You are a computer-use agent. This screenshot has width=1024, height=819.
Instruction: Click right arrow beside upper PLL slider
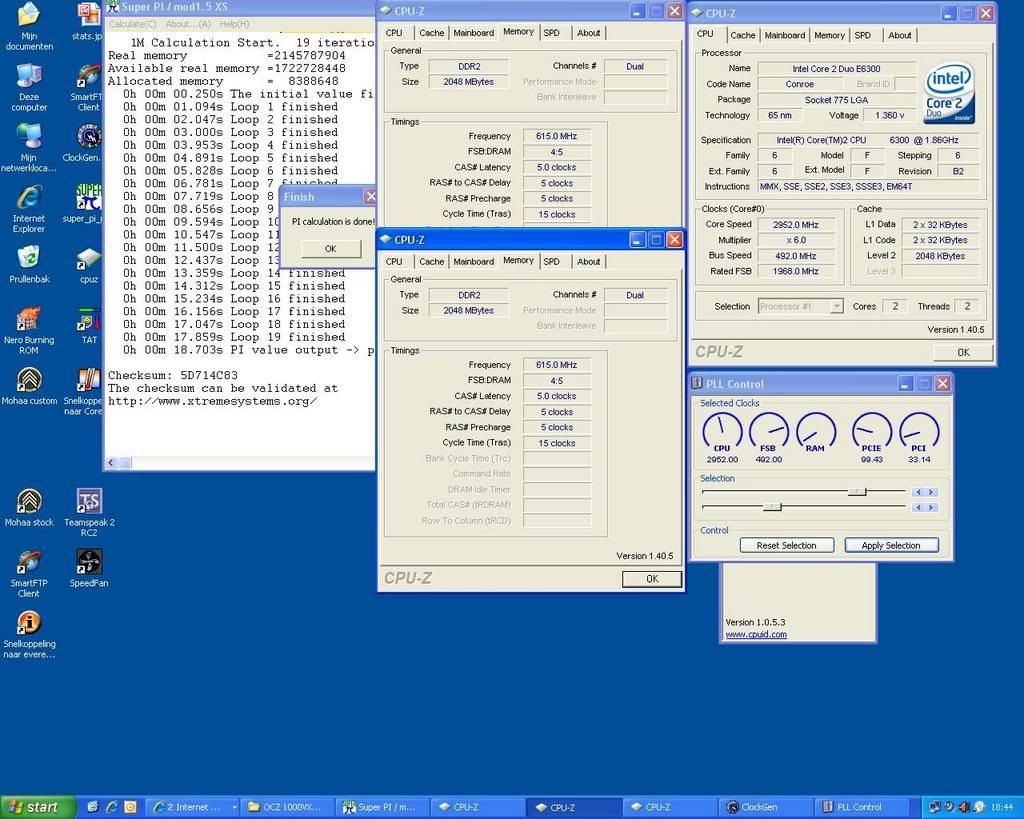point(931,492)
